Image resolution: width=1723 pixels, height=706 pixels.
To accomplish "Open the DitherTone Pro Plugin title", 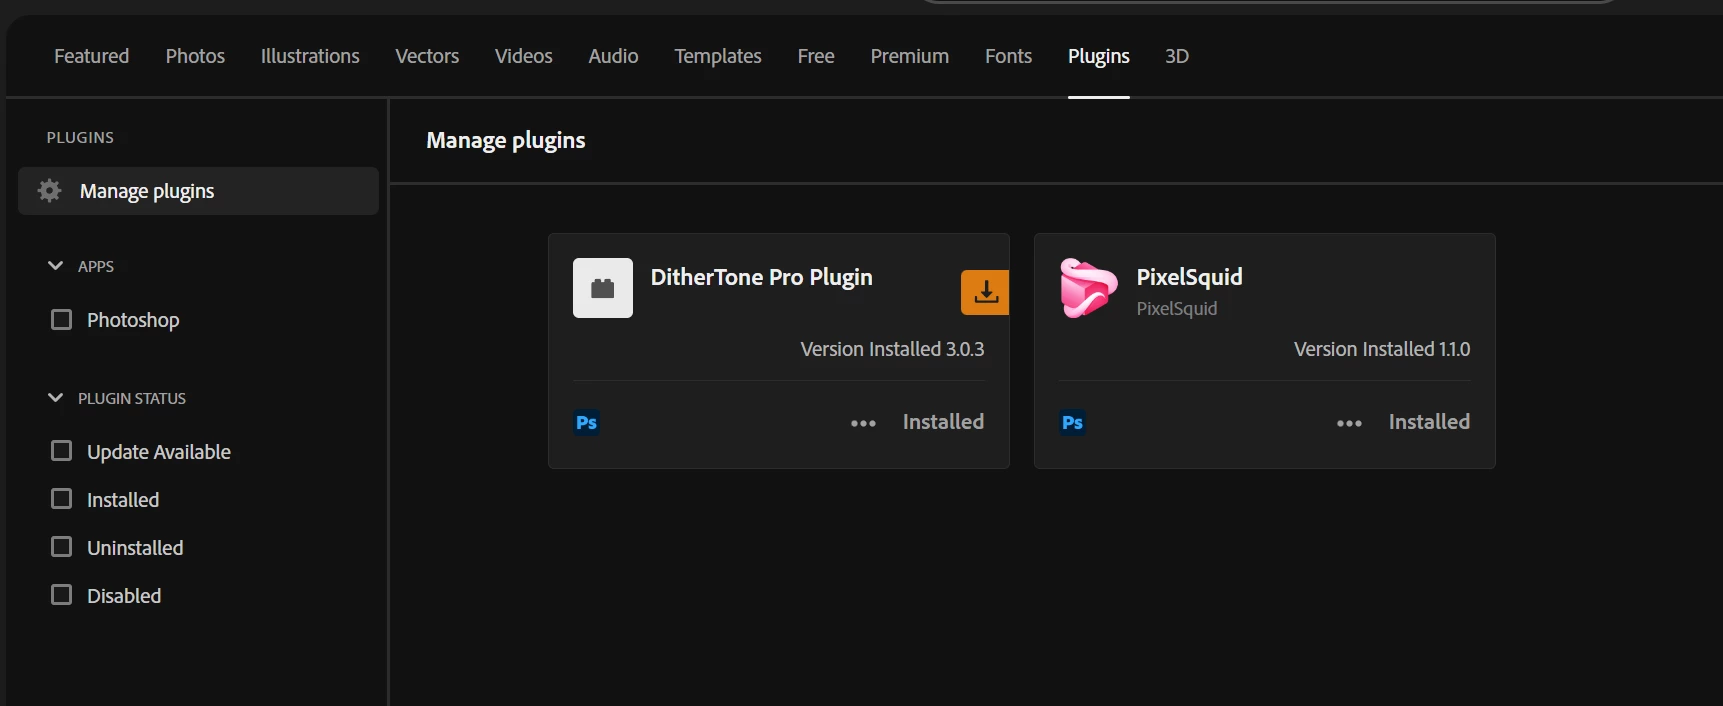I will pos(762,277).
